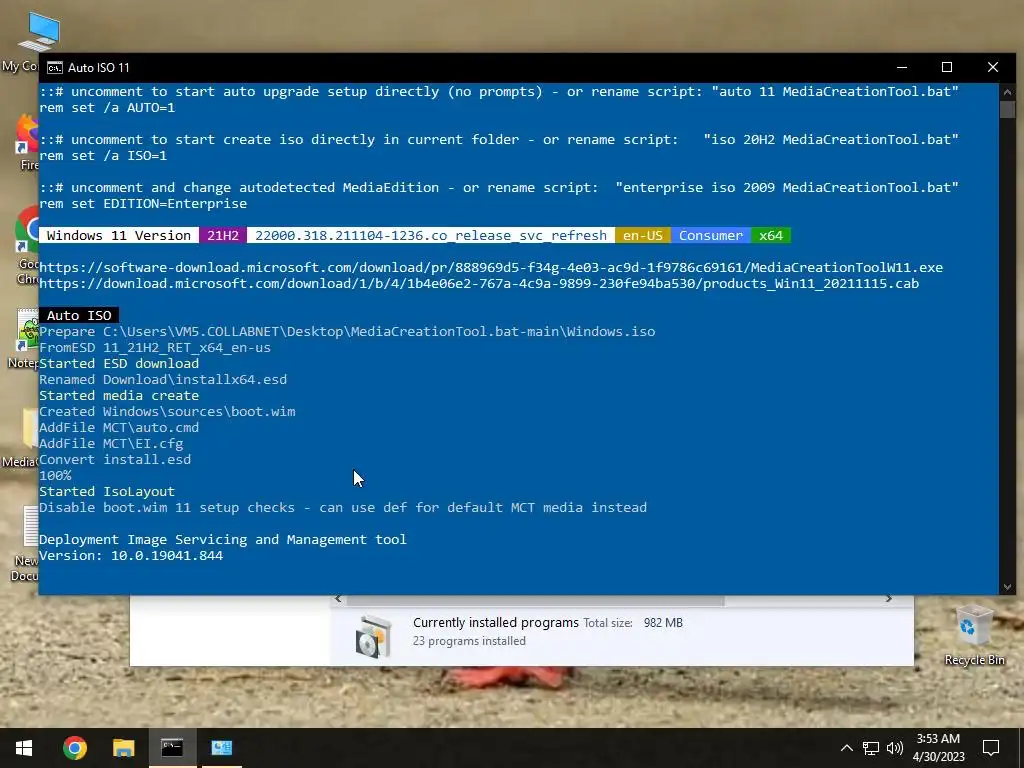Click the '100%' progress line
Screen dimensions: 1024x768
click(55, 475)
